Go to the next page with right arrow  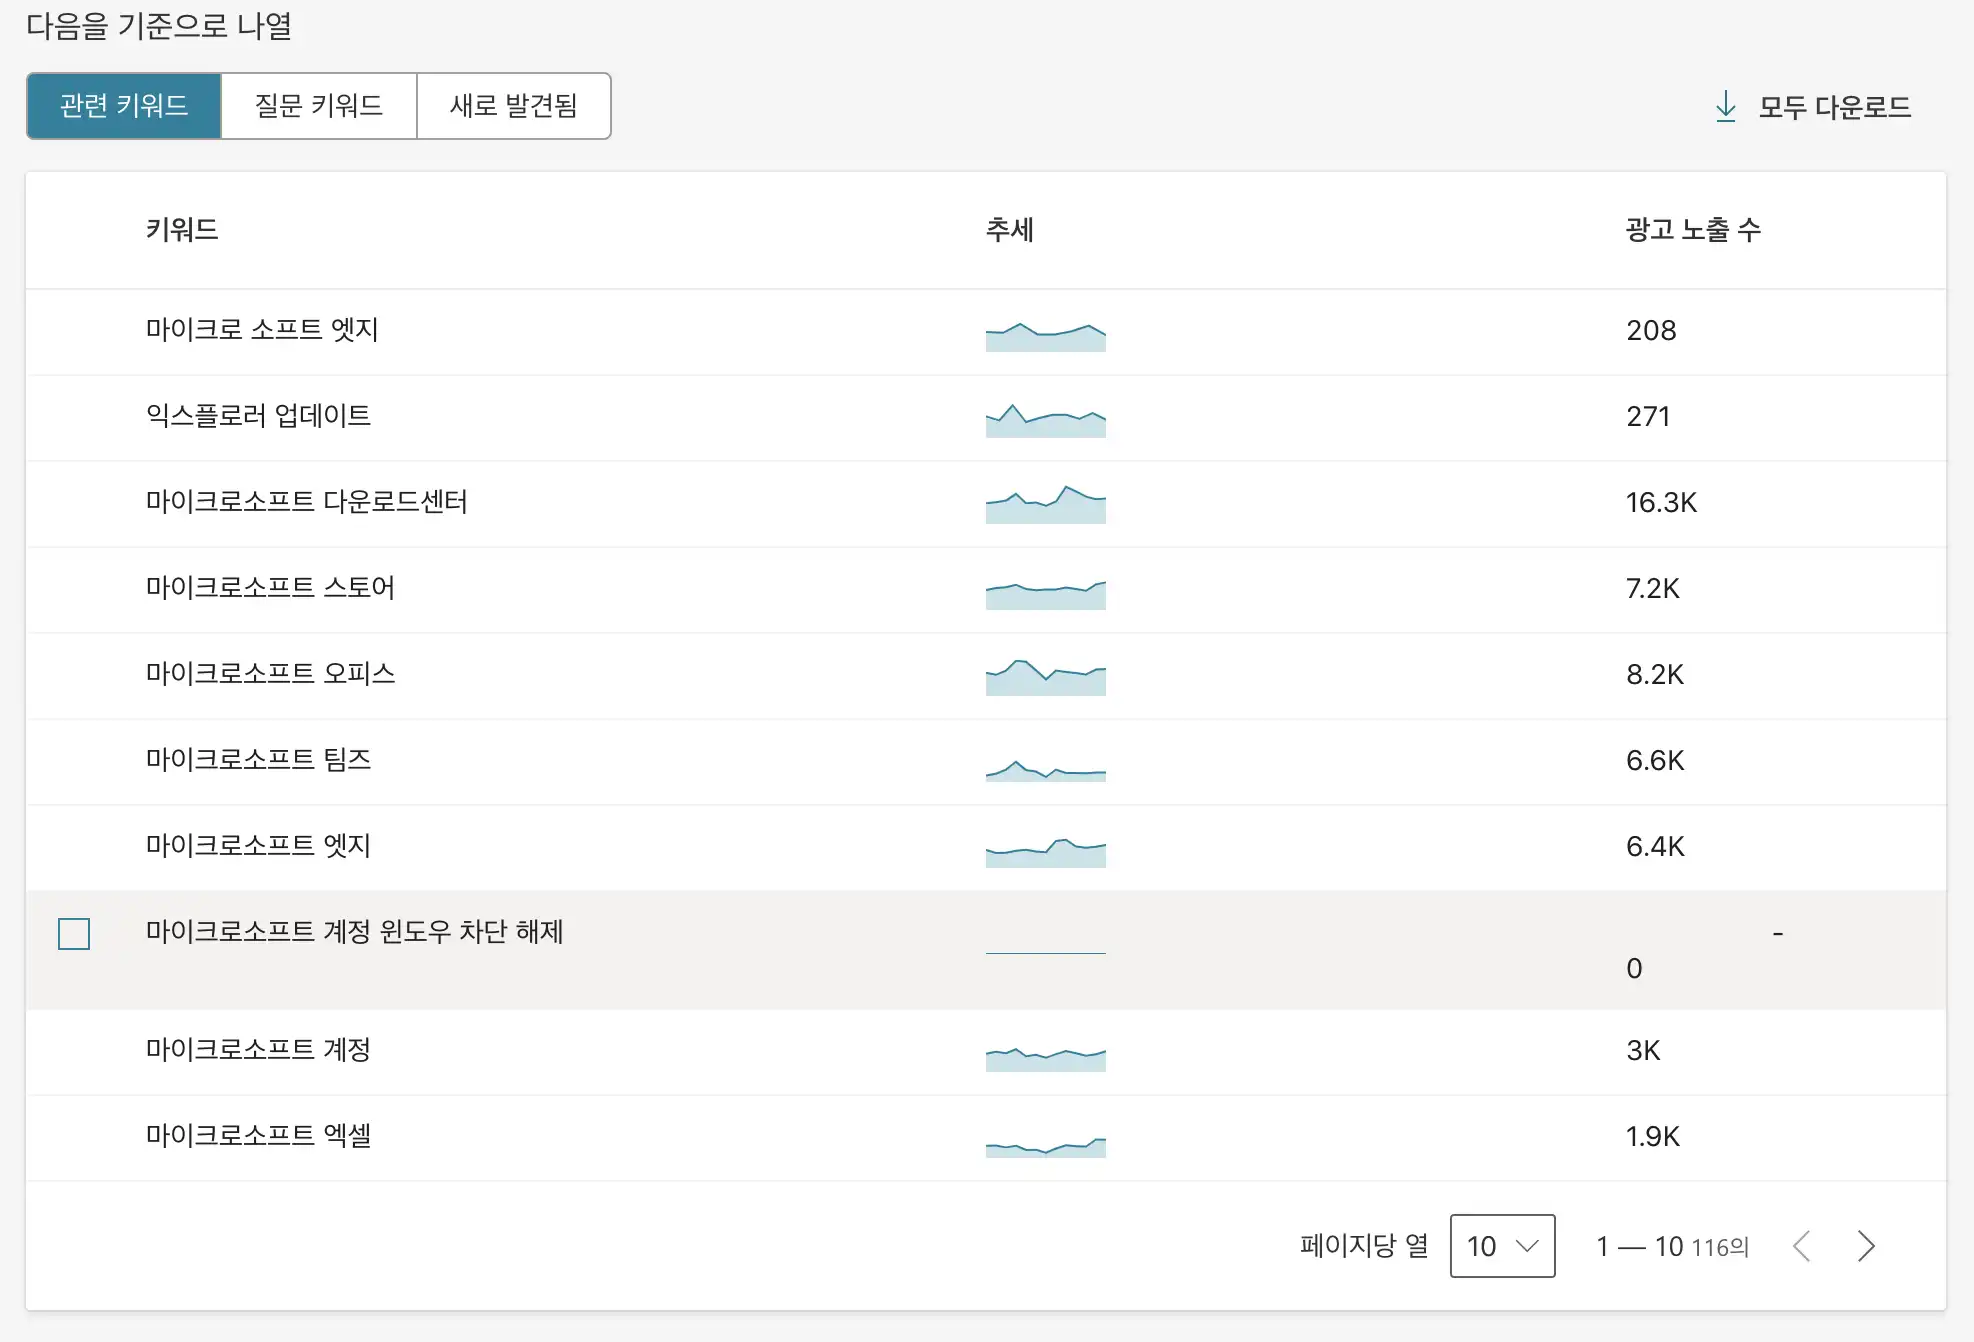point(1866,1247)
